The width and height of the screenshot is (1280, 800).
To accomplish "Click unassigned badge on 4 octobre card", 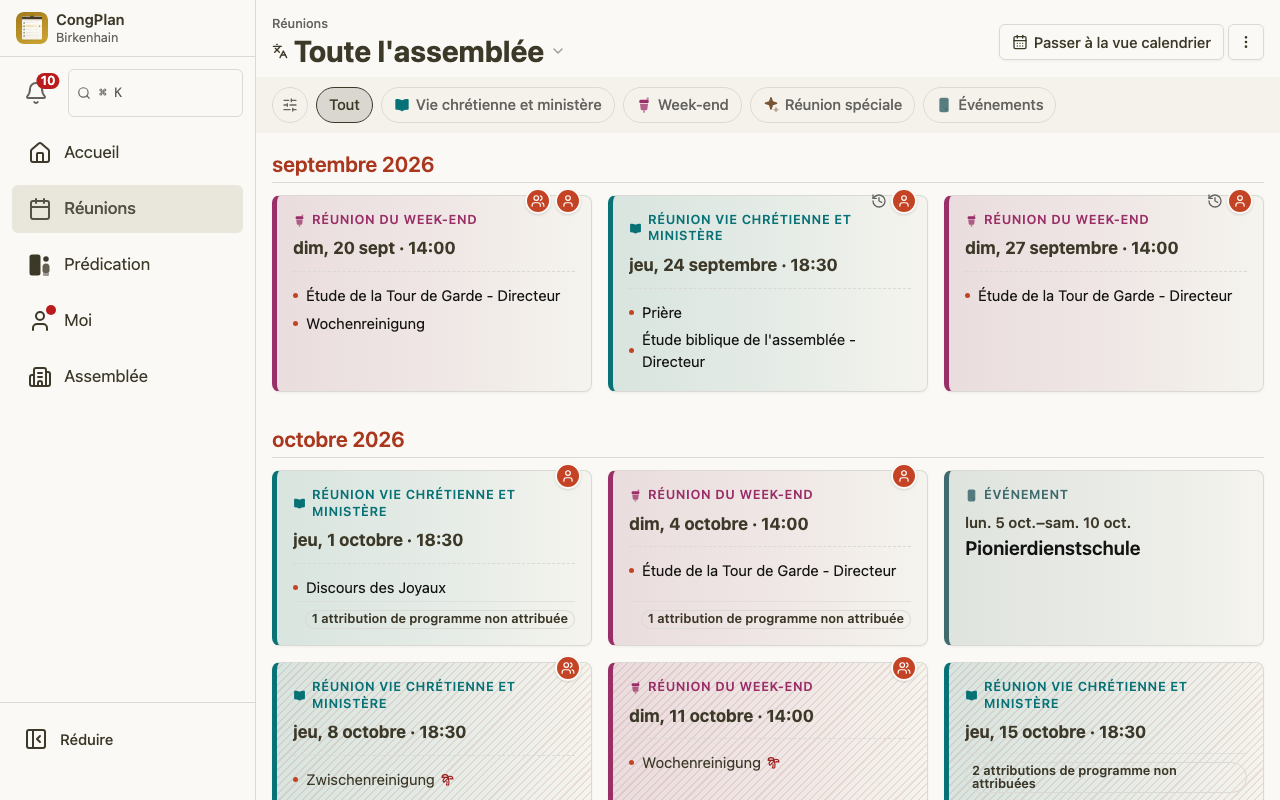I will 776,619.
